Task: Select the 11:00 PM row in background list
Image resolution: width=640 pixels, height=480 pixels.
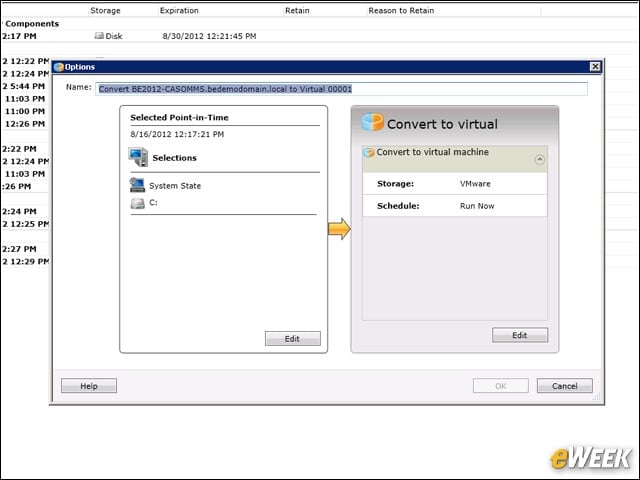Action: coord(25,111)
